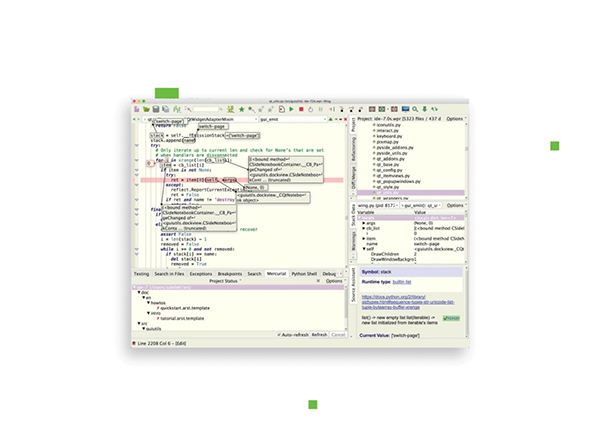600x446 pixels.
Task: Click the green download arrow toolbar icon
Action: [x=424, y=109]
